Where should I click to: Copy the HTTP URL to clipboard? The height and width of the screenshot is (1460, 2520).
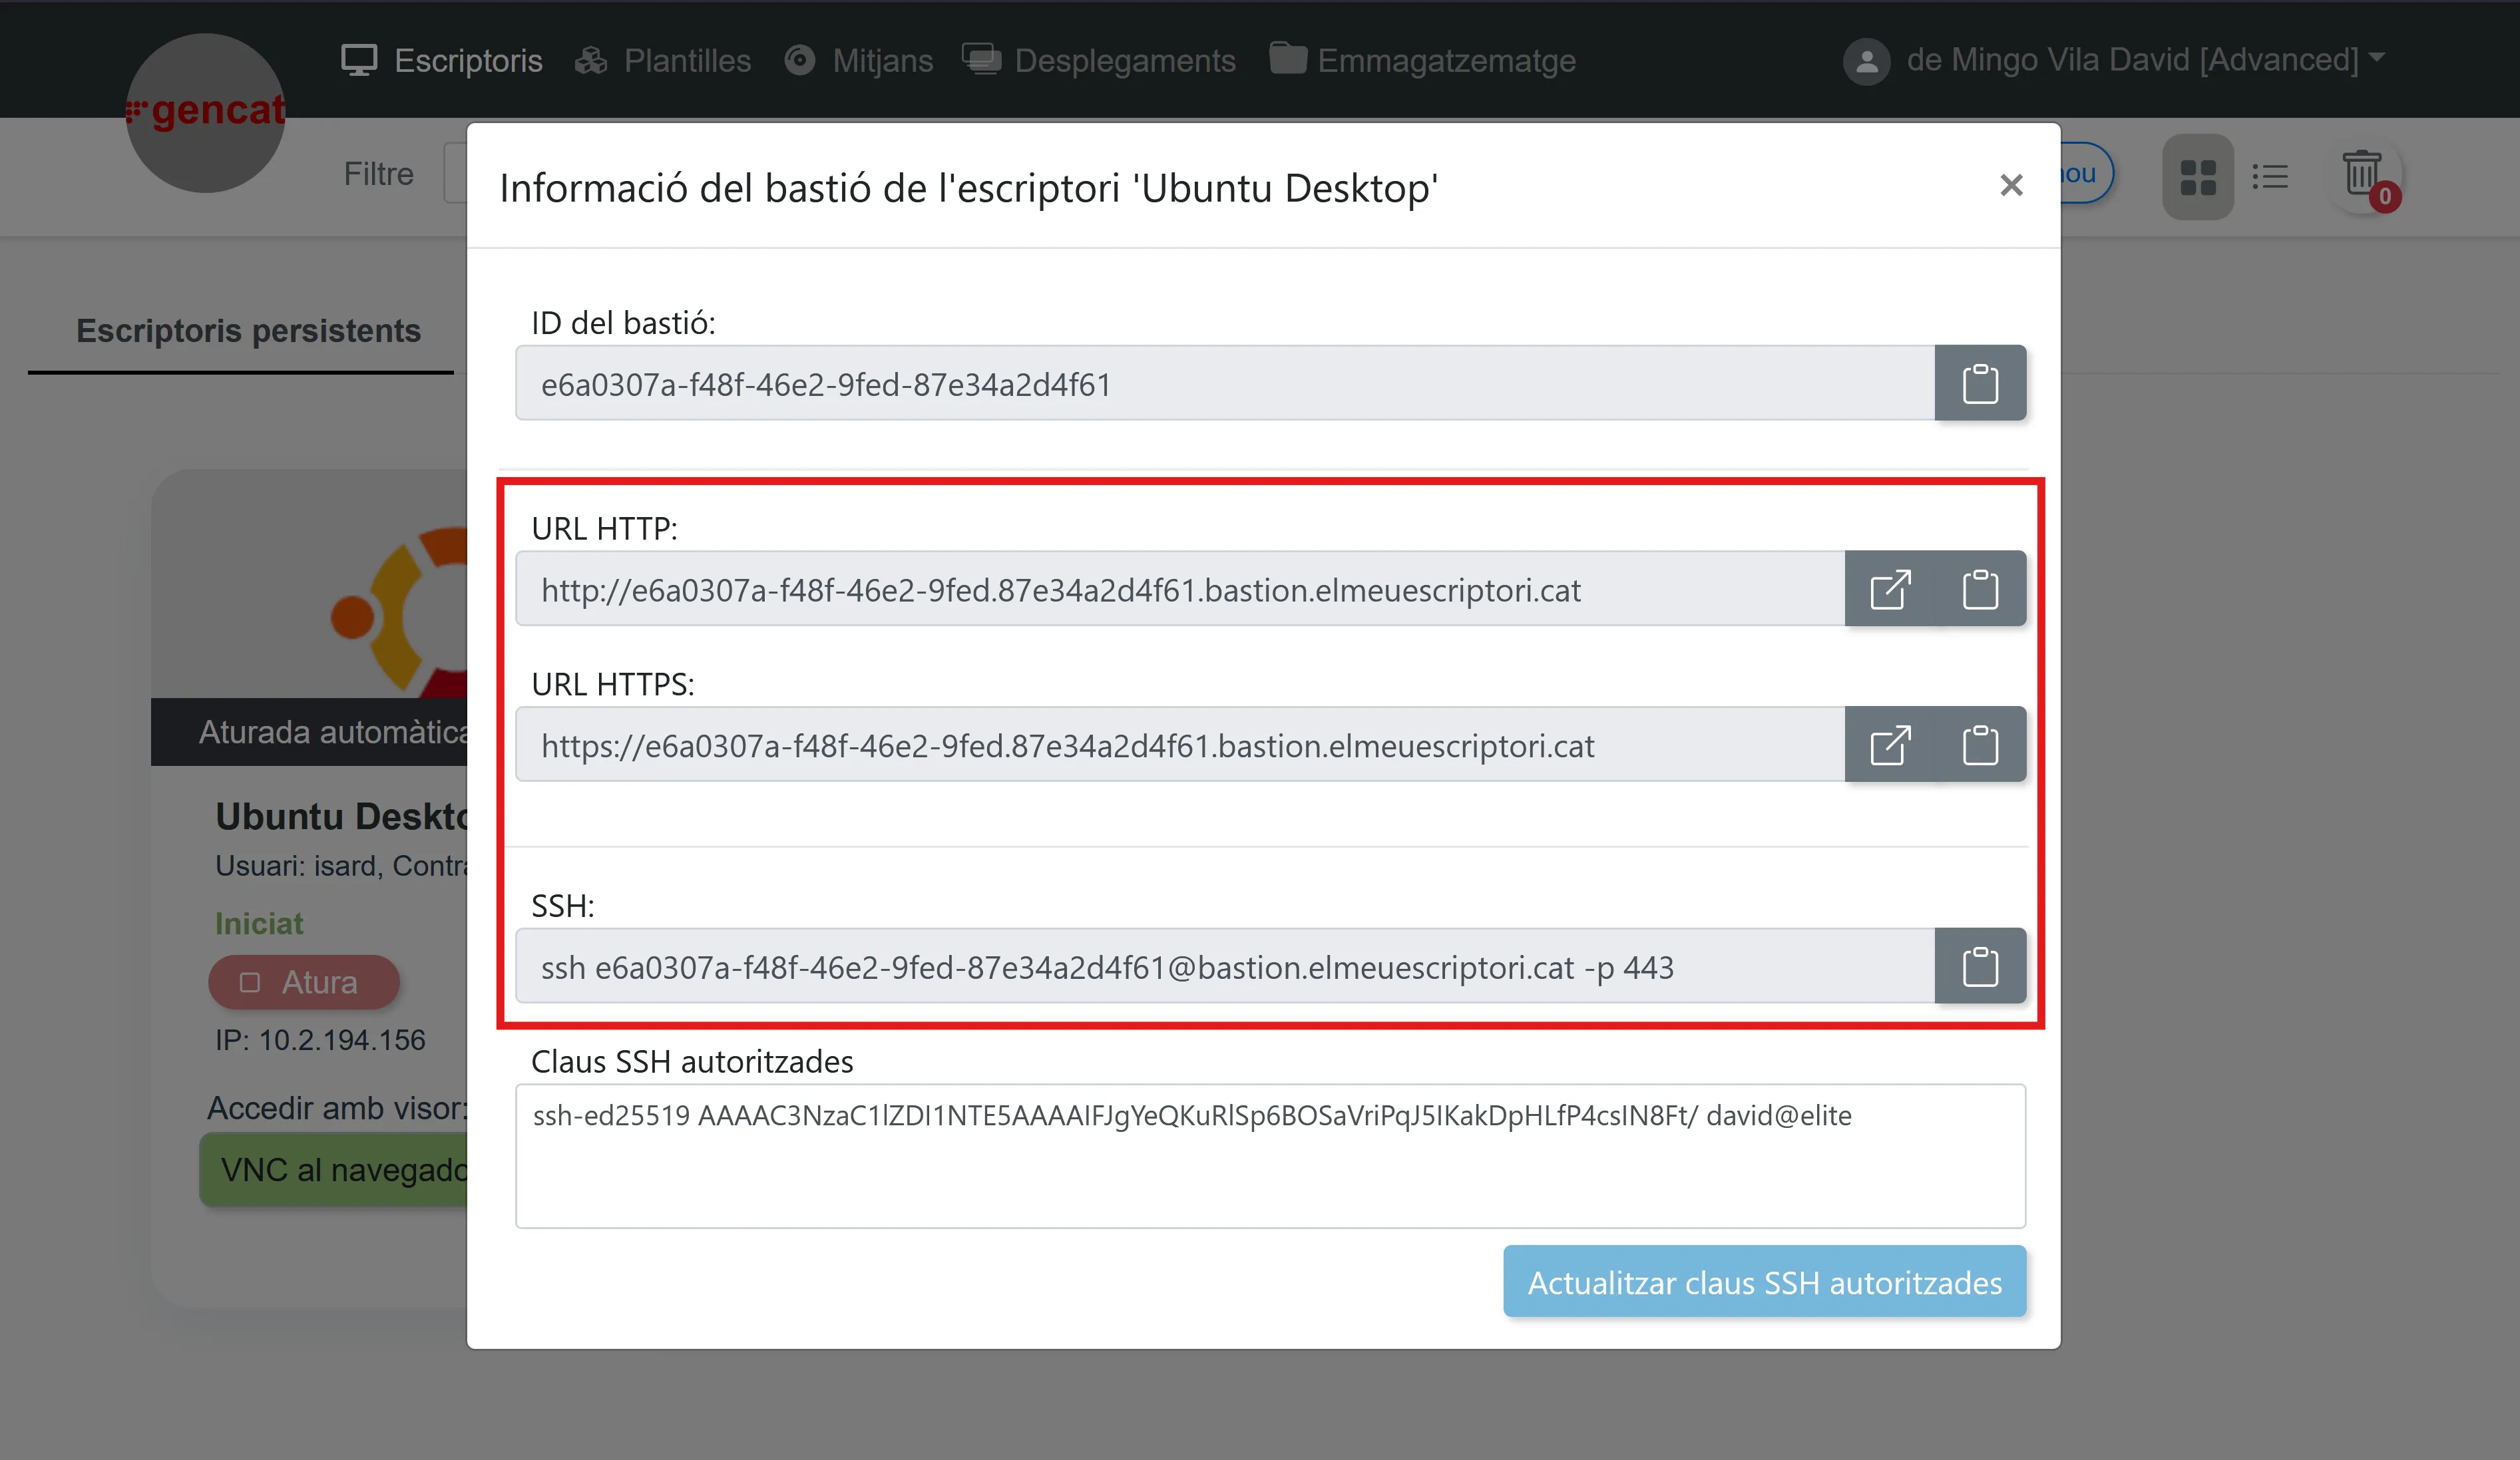coord(1979,589)
